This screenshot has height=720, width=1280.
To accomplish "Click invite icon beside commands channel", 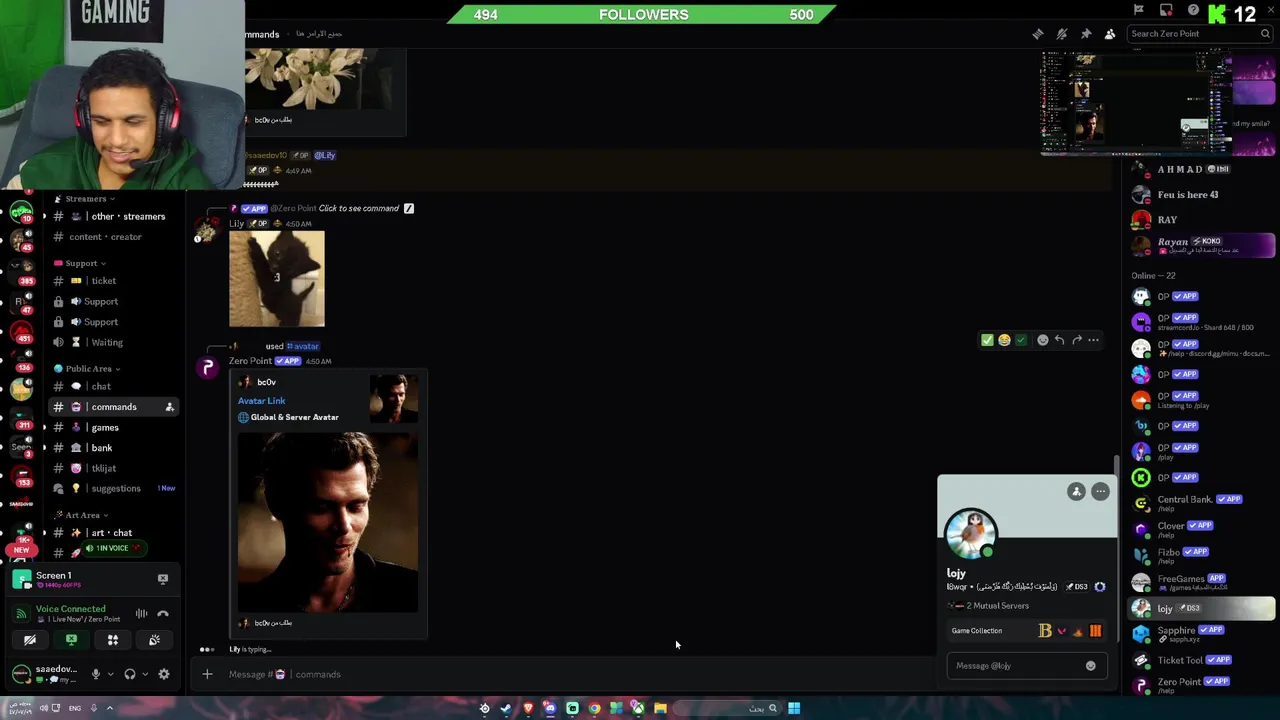I will tap(169, 407).
